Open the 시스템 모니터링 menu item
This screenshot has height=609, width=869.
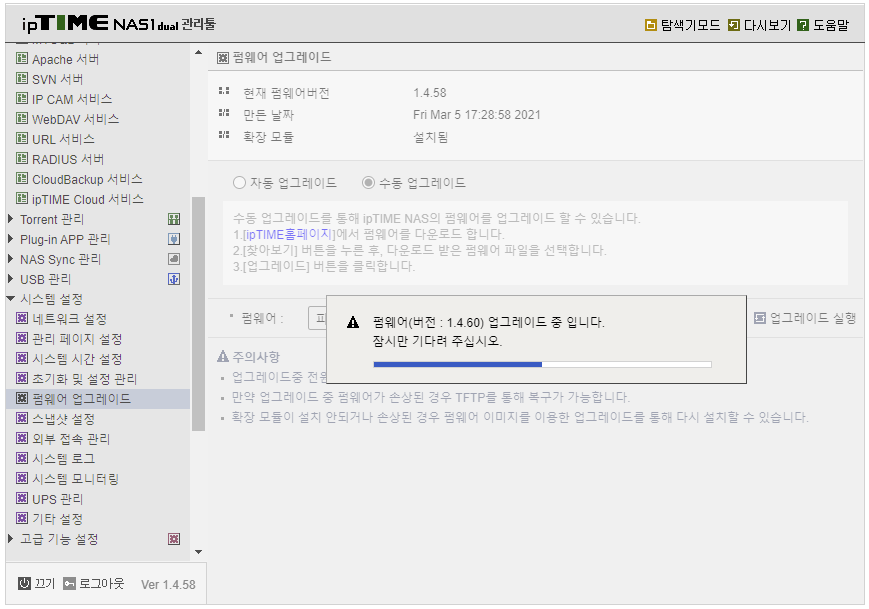pyautogui.click(x=75, y=479)
